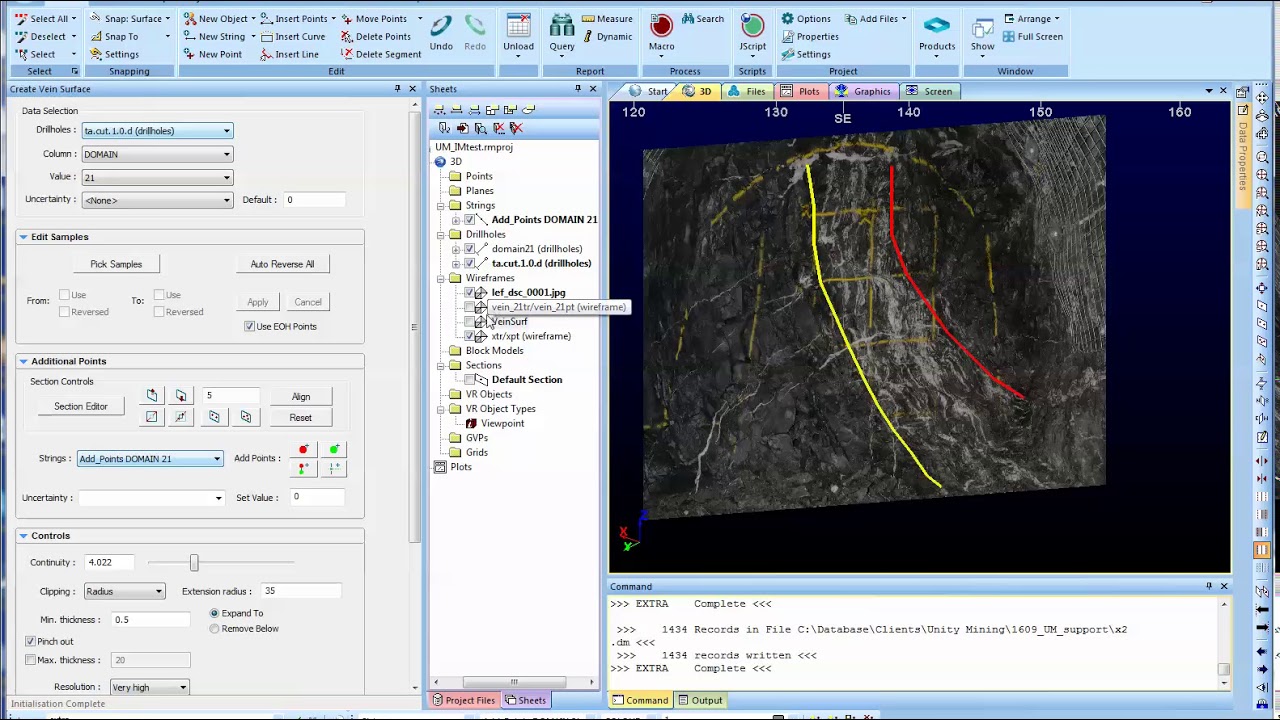1280x720 pixels.
Task: Collapse the Wireframes tree folder
Action: click(441, 278)
